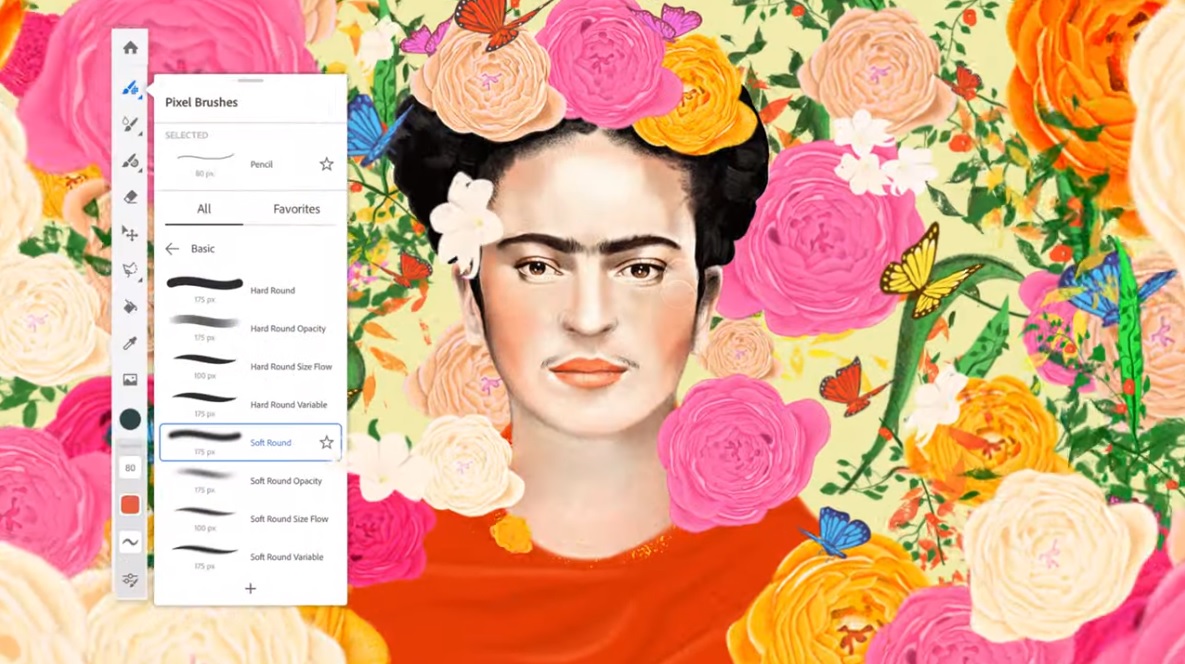This screenshot has height=664, width=1185.
Task: Select the Pixel Brushes tool
Action: click(130, 88)
